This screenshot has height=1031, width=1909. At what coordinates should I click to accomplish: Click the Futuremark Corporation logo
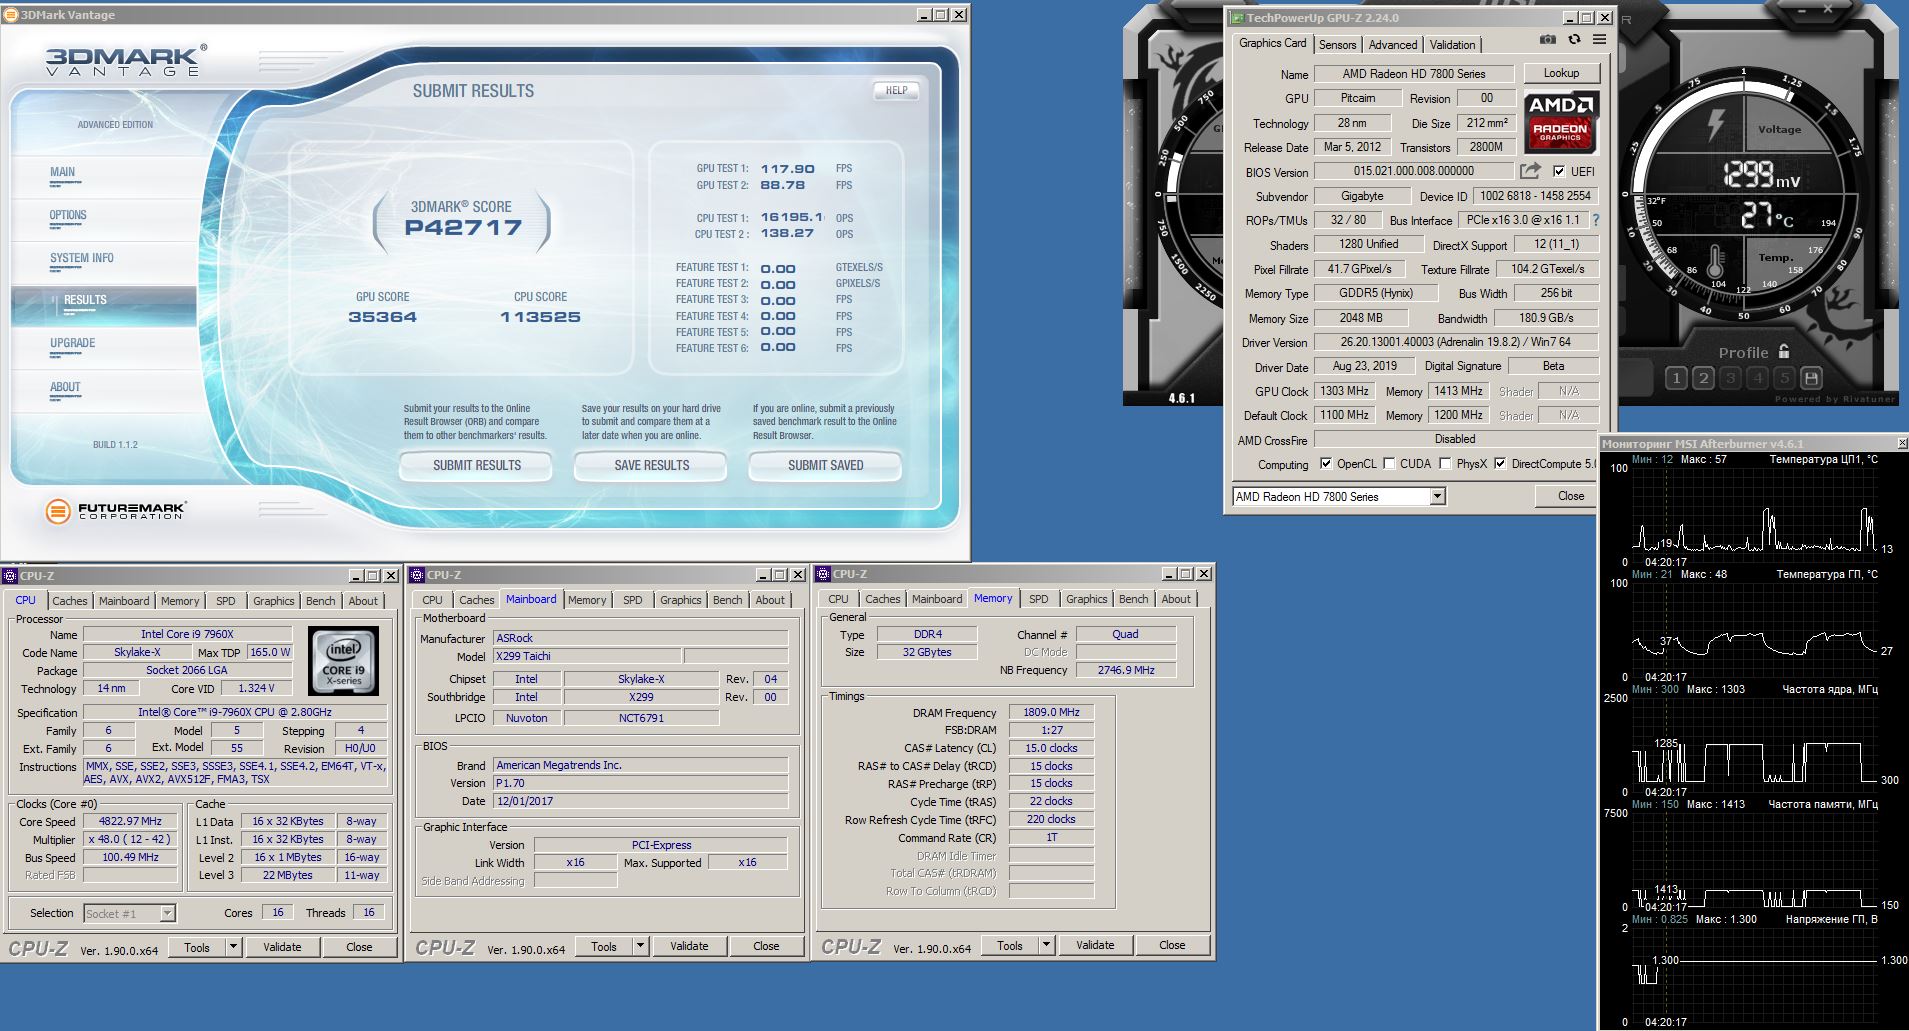[116, 511]
